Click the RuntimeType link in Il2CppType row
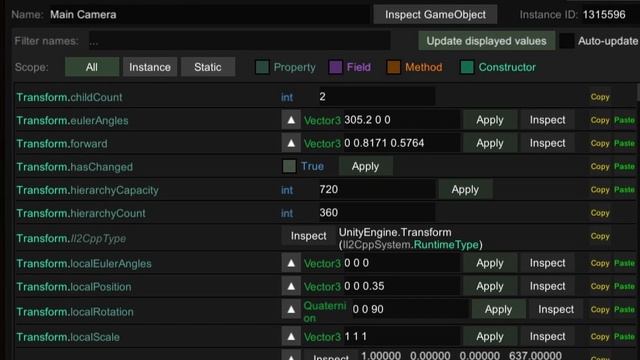640x360 pixels. (446, 245)
